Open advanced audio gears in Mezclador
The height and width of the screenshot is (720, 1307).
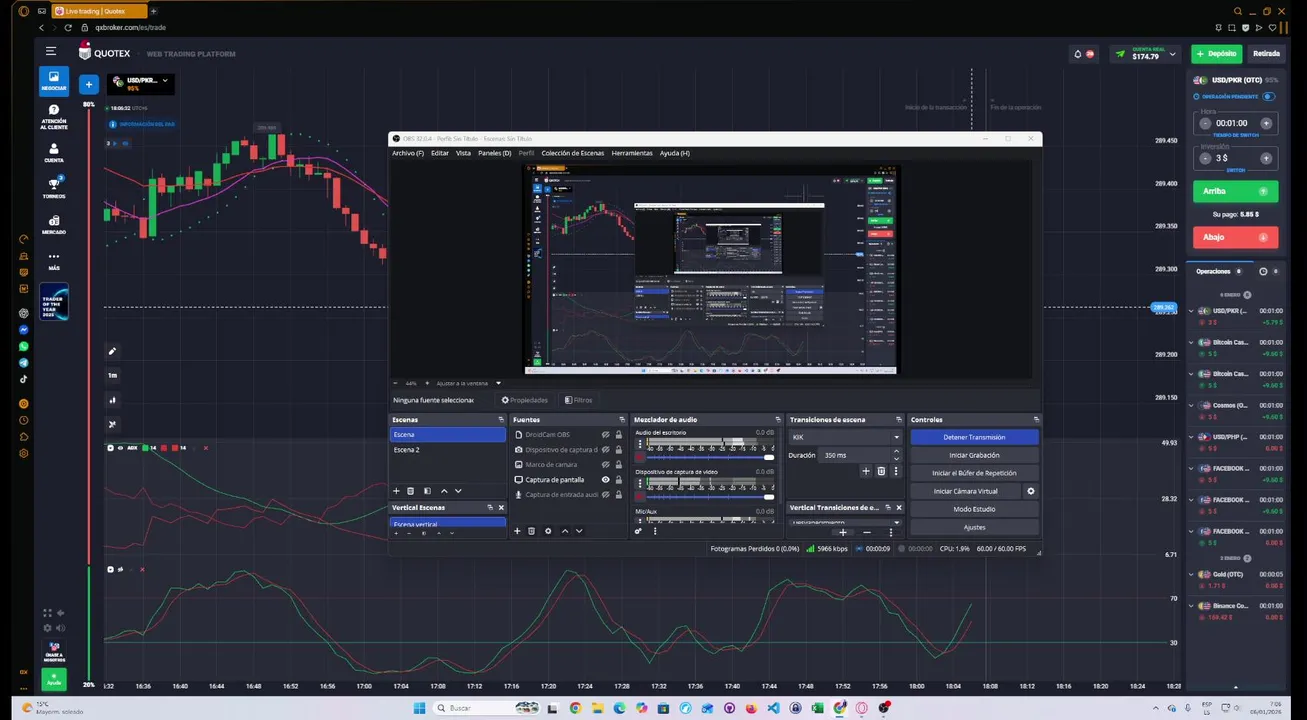click(638, 531)
